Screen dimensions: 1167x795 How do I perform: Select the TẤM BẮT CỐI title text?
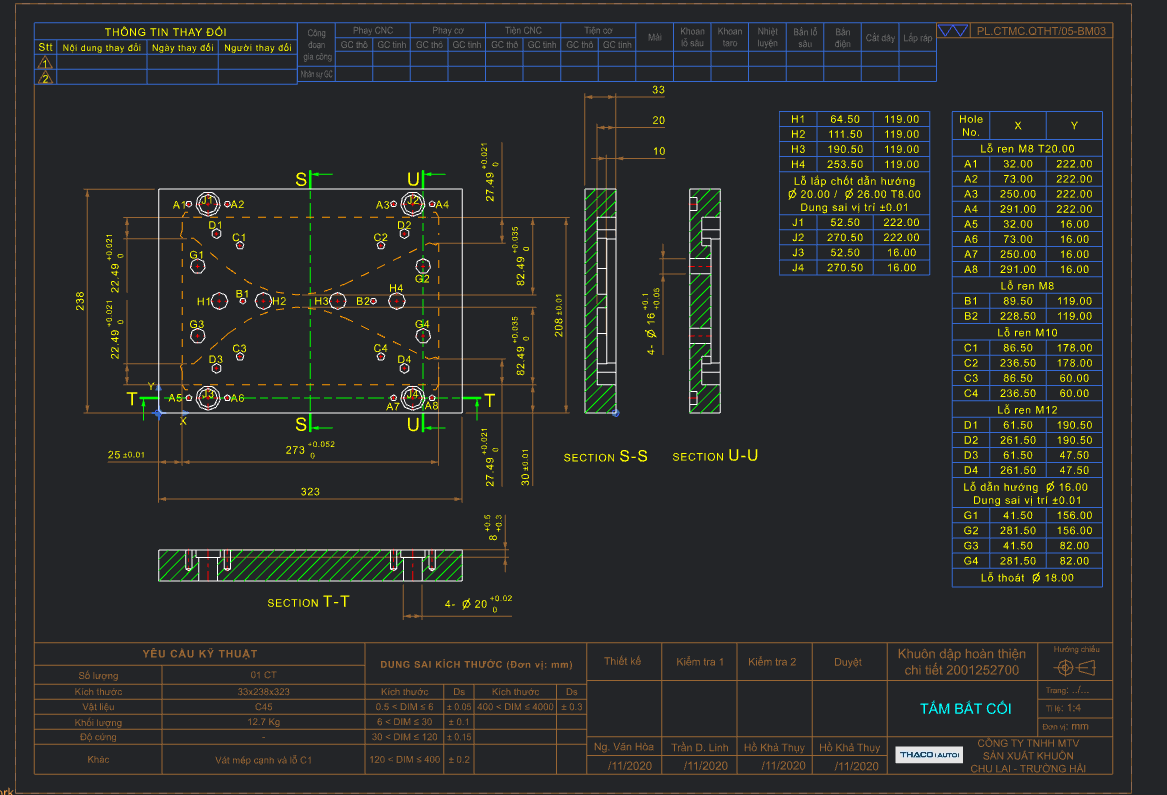[965, 708]
